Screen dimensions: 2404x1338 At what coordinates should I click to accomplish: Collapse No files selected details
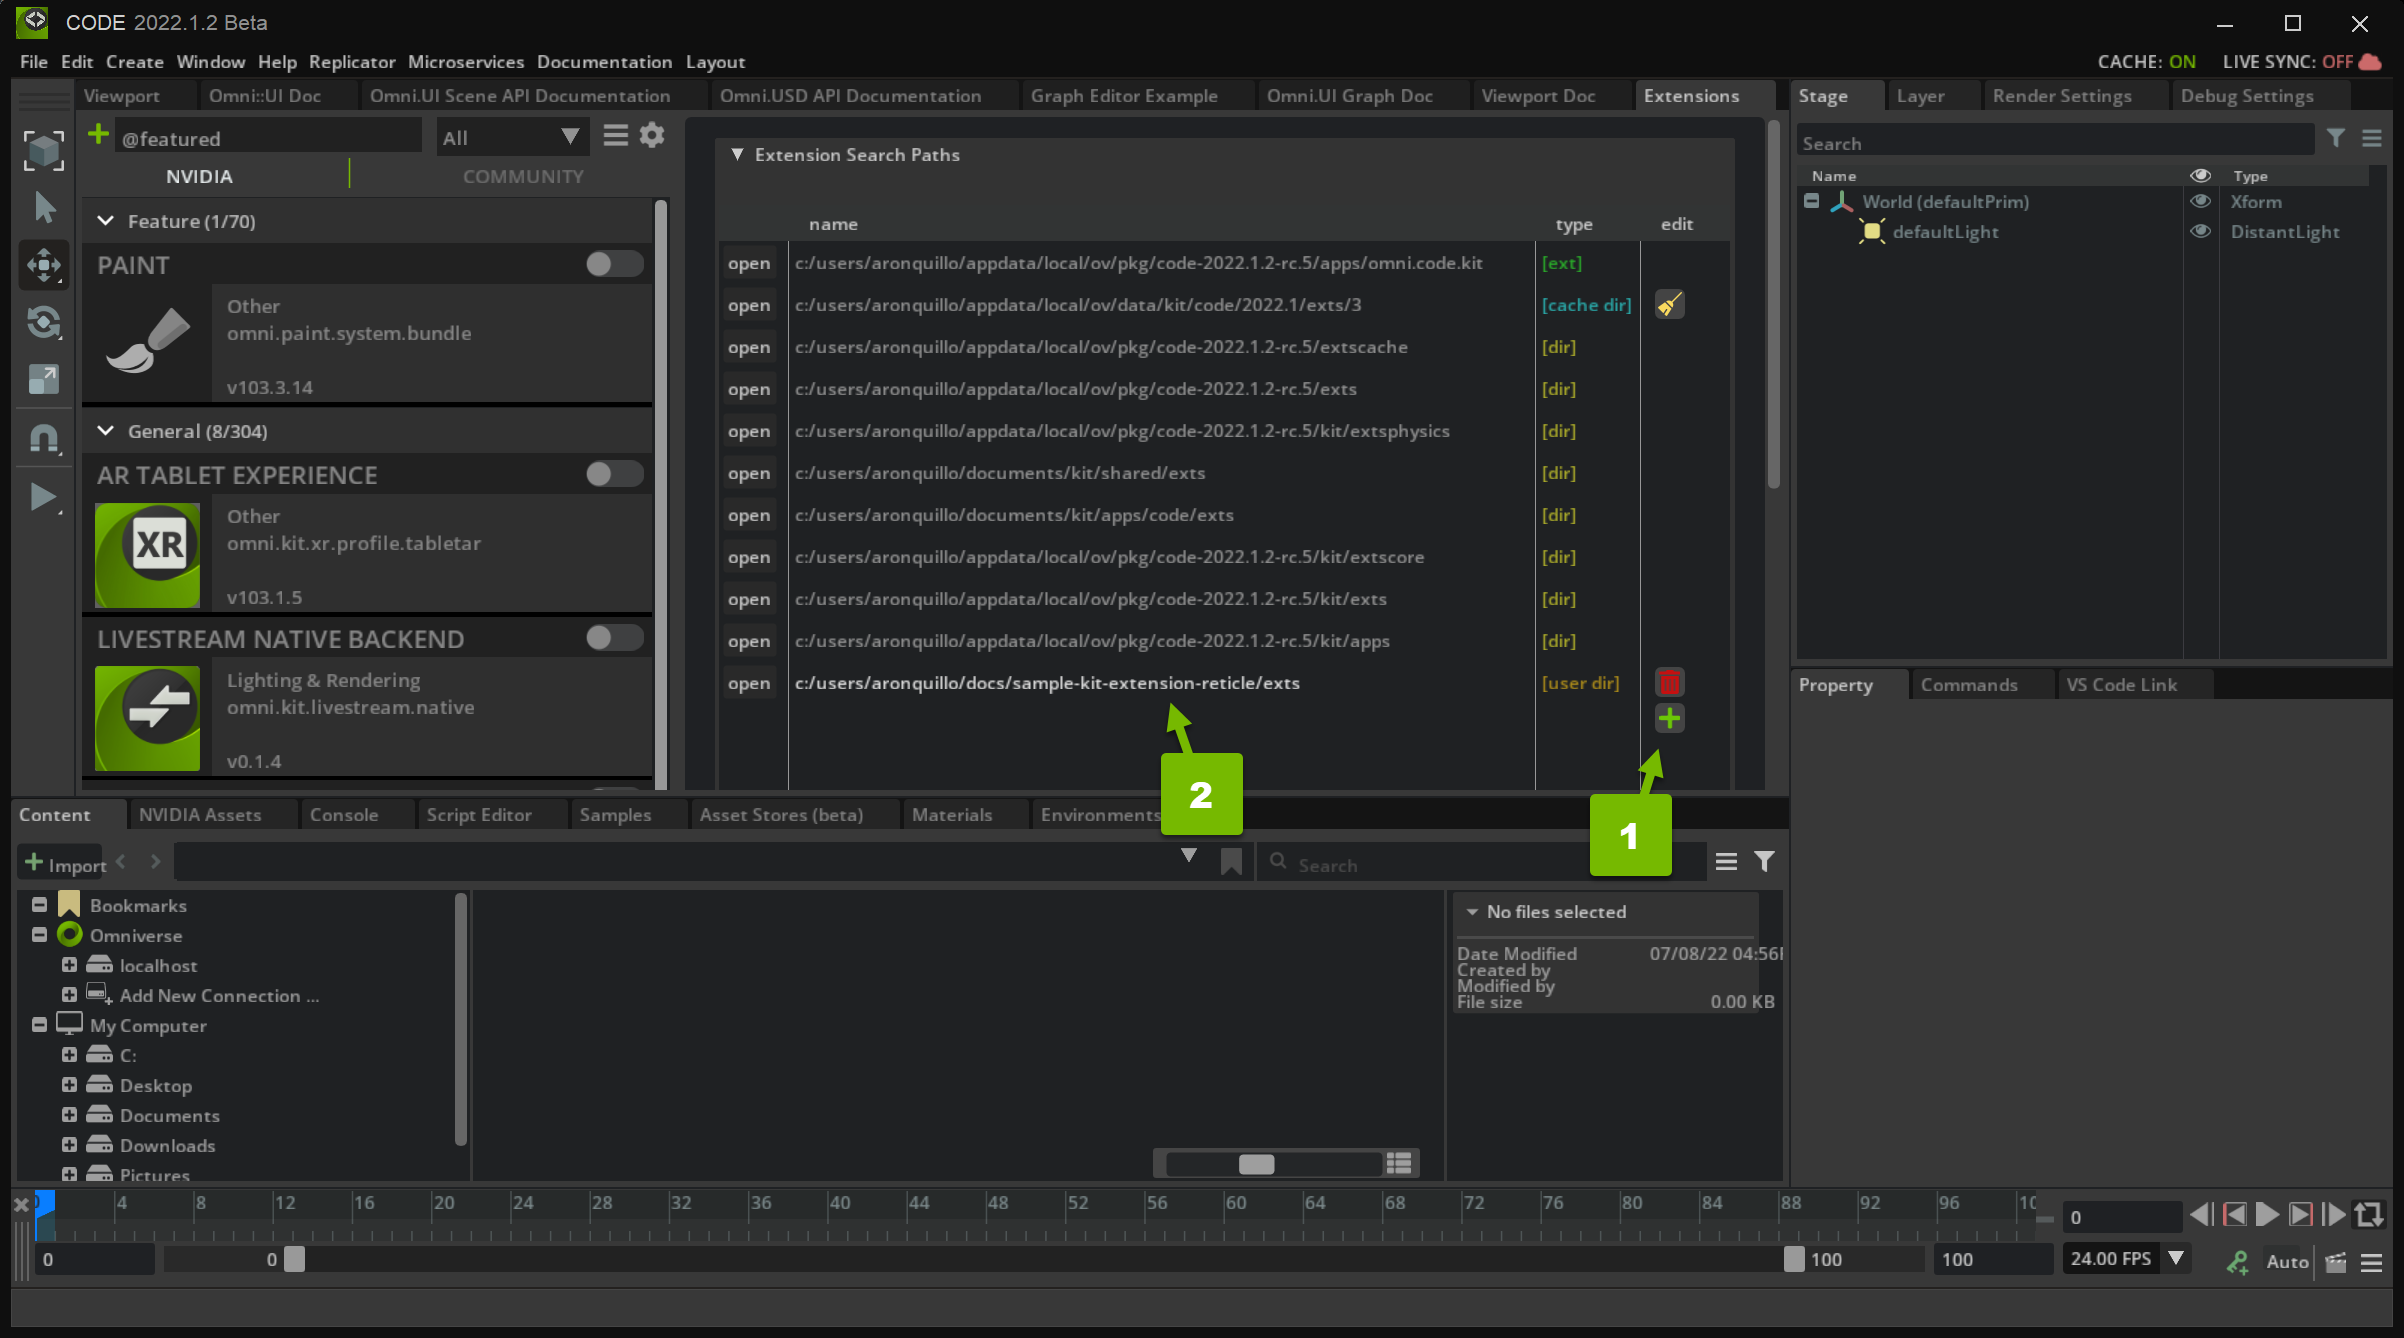coord(1471,911)
